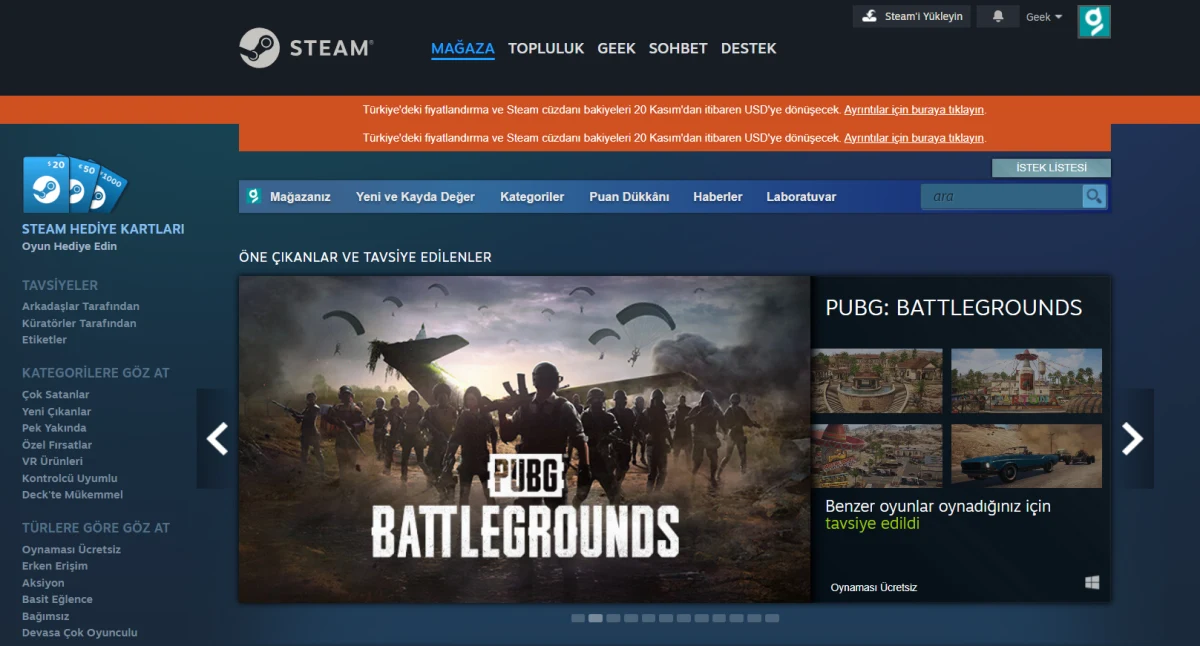Browse Devasa Çok Oyunculu genre
This screenshot has height=646, width=1200.
point(80,633)
